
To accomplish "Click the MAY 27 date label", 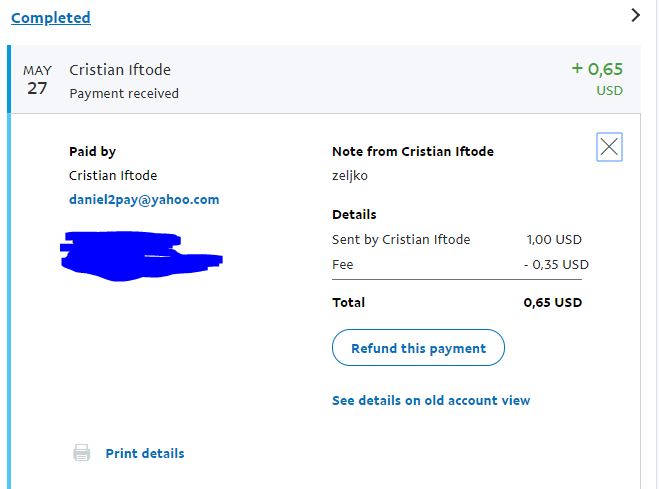I will [x=37, y=80].
